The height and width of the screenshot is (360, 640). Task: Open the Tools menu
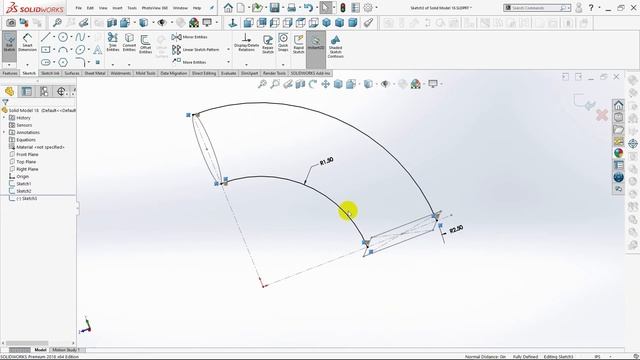pos(132,8)
